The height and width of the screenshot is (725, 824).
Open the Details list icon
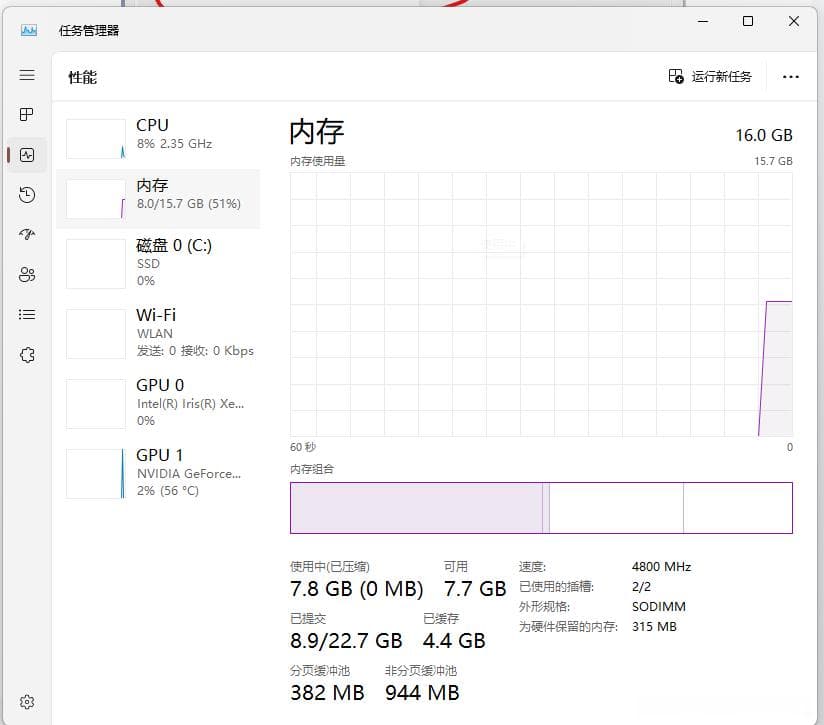point(27,315)
